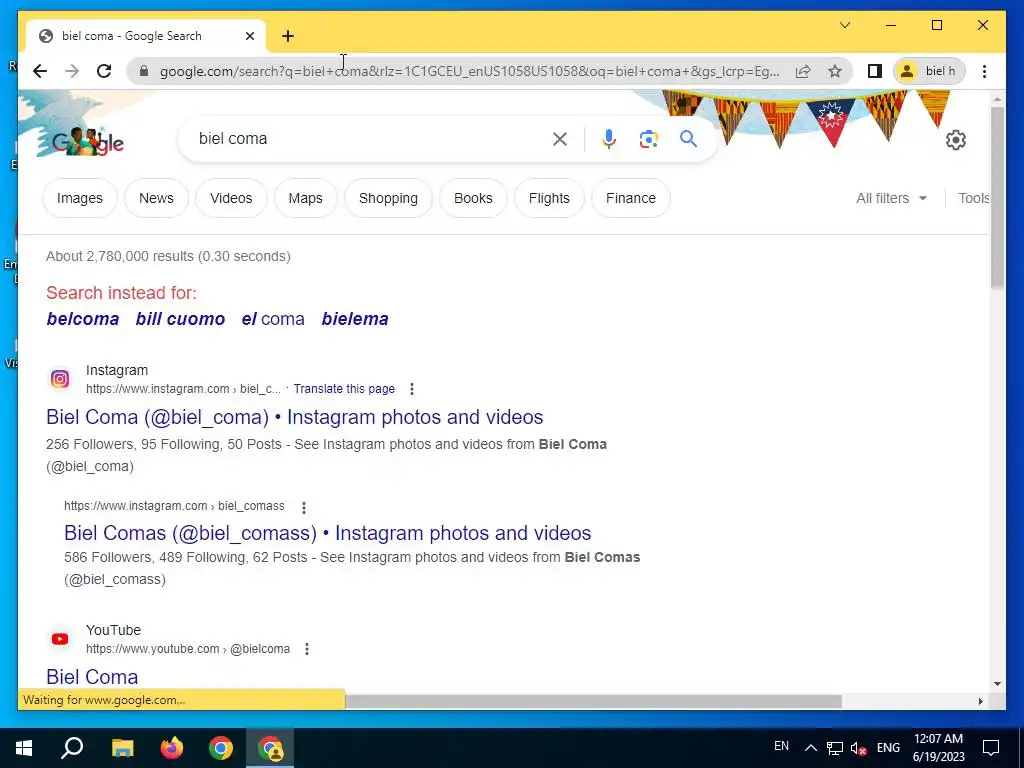Screen dimensions: 1024x768
Task: Click Translate this page link
Action: tap(344, 389)
